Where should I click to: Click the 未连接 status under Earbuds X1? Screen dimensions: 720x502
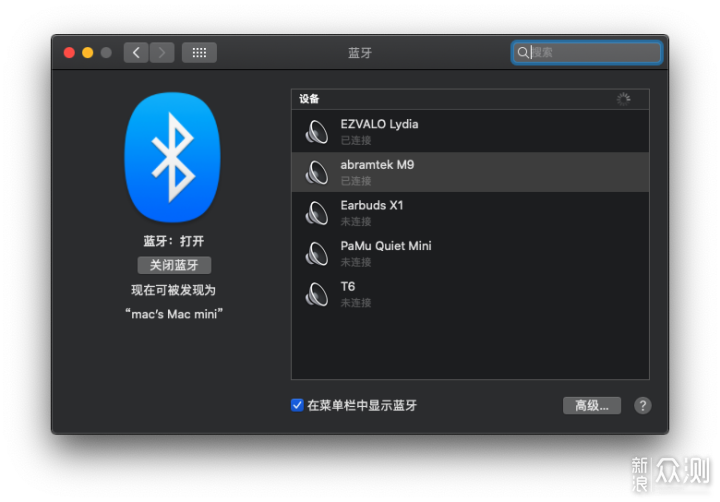356,221
